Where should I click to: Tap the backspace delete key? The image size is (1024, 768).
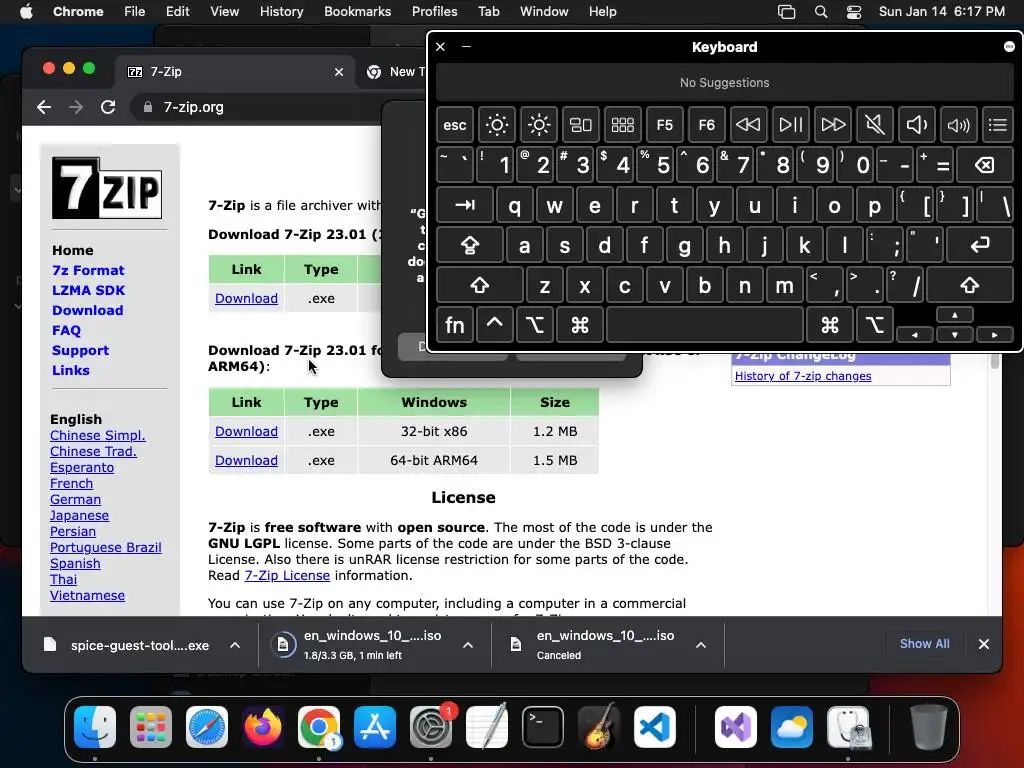click(x=985, y=165)
